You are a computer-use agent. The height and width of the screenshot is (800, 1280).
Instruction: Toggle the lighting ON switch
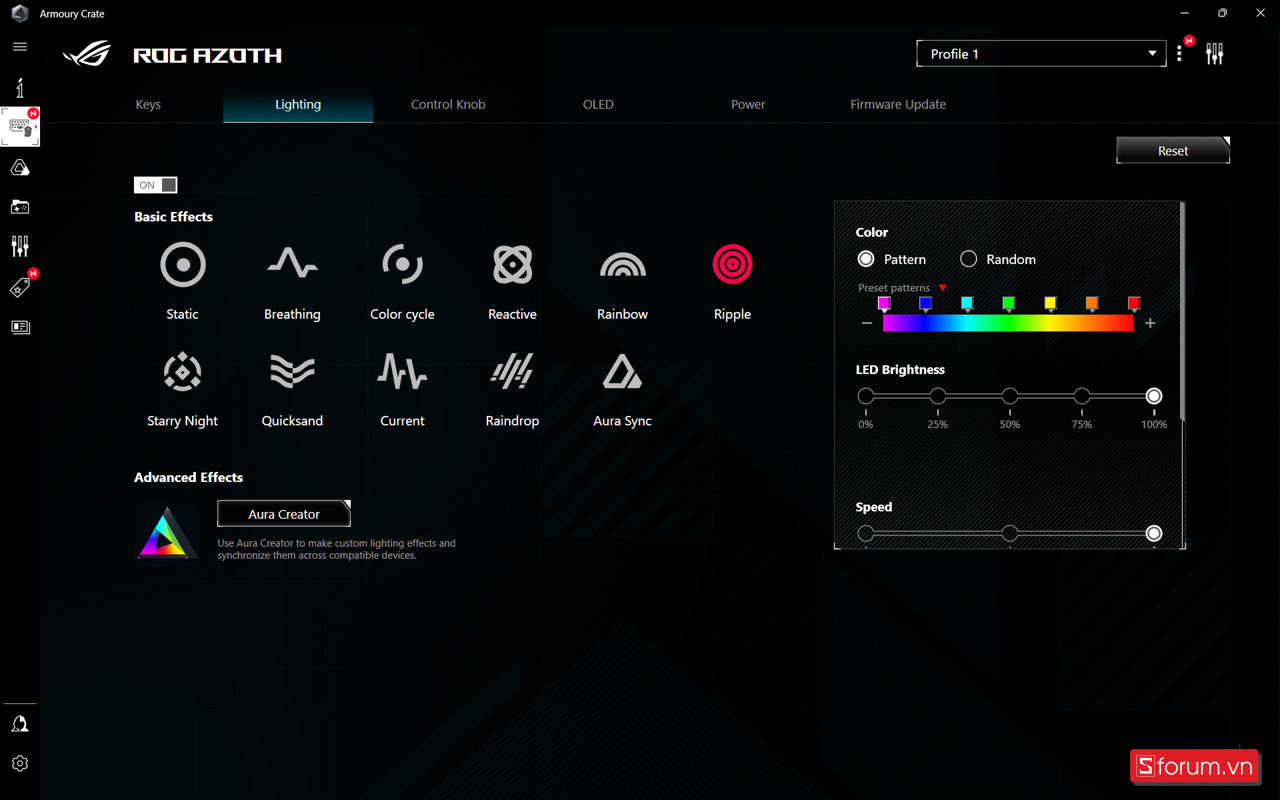coord(155,185)
